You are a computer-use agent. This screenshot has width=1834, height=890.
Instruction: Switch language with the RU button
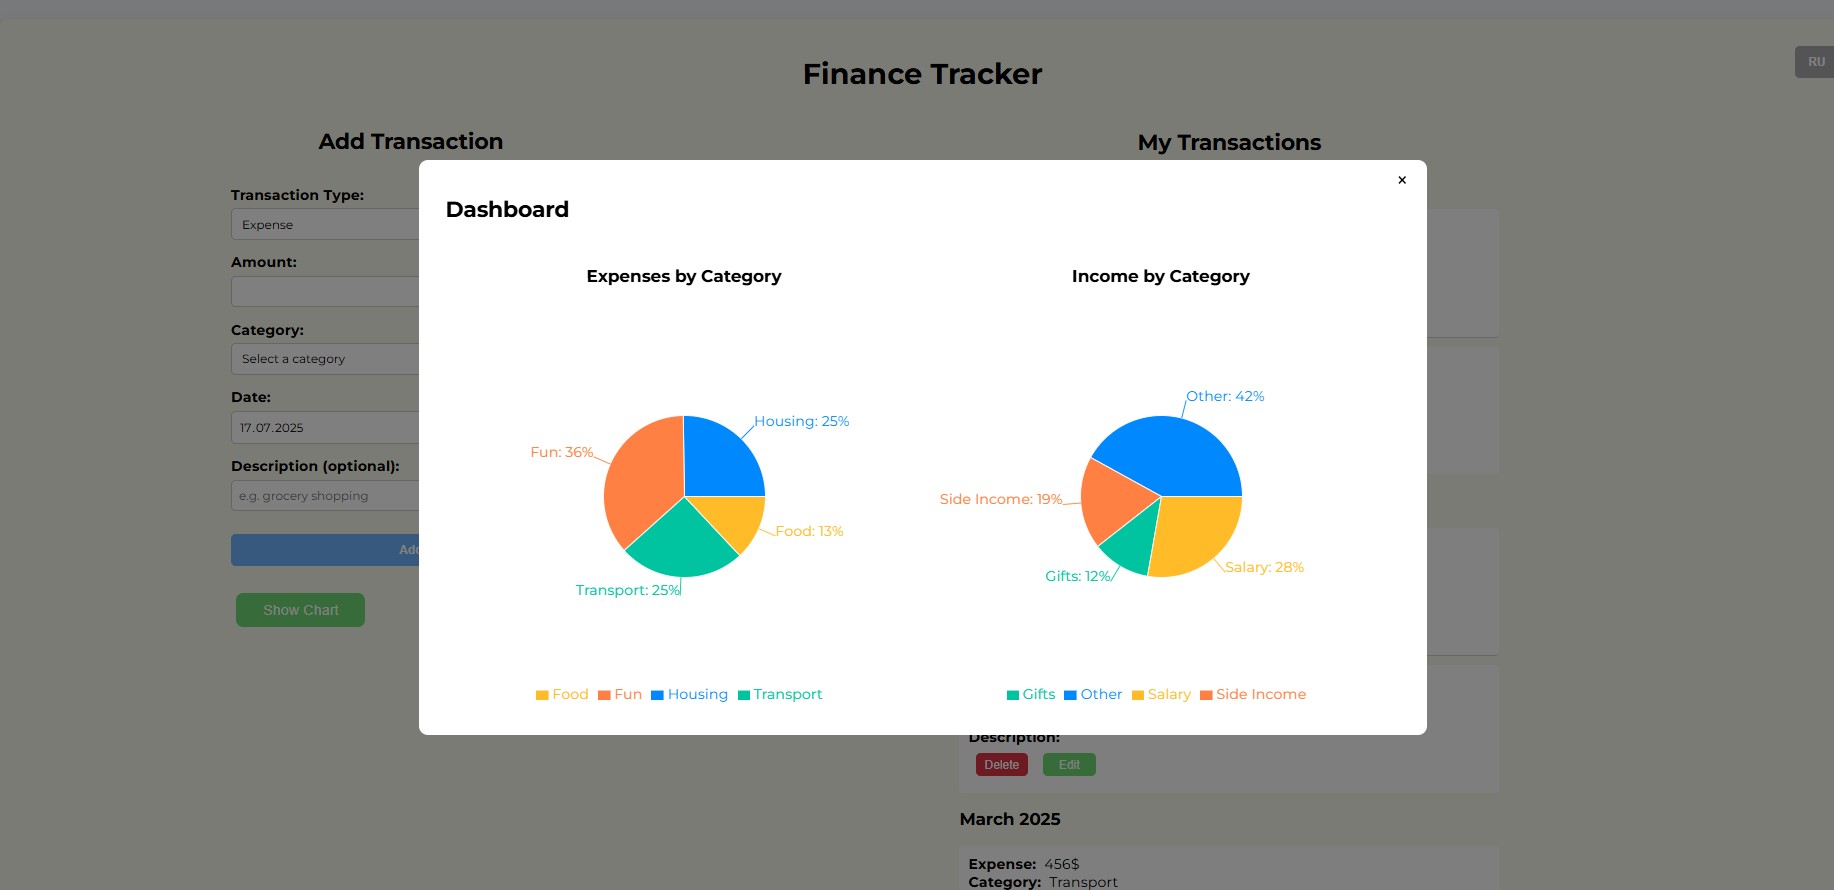tap(1814, 61)
